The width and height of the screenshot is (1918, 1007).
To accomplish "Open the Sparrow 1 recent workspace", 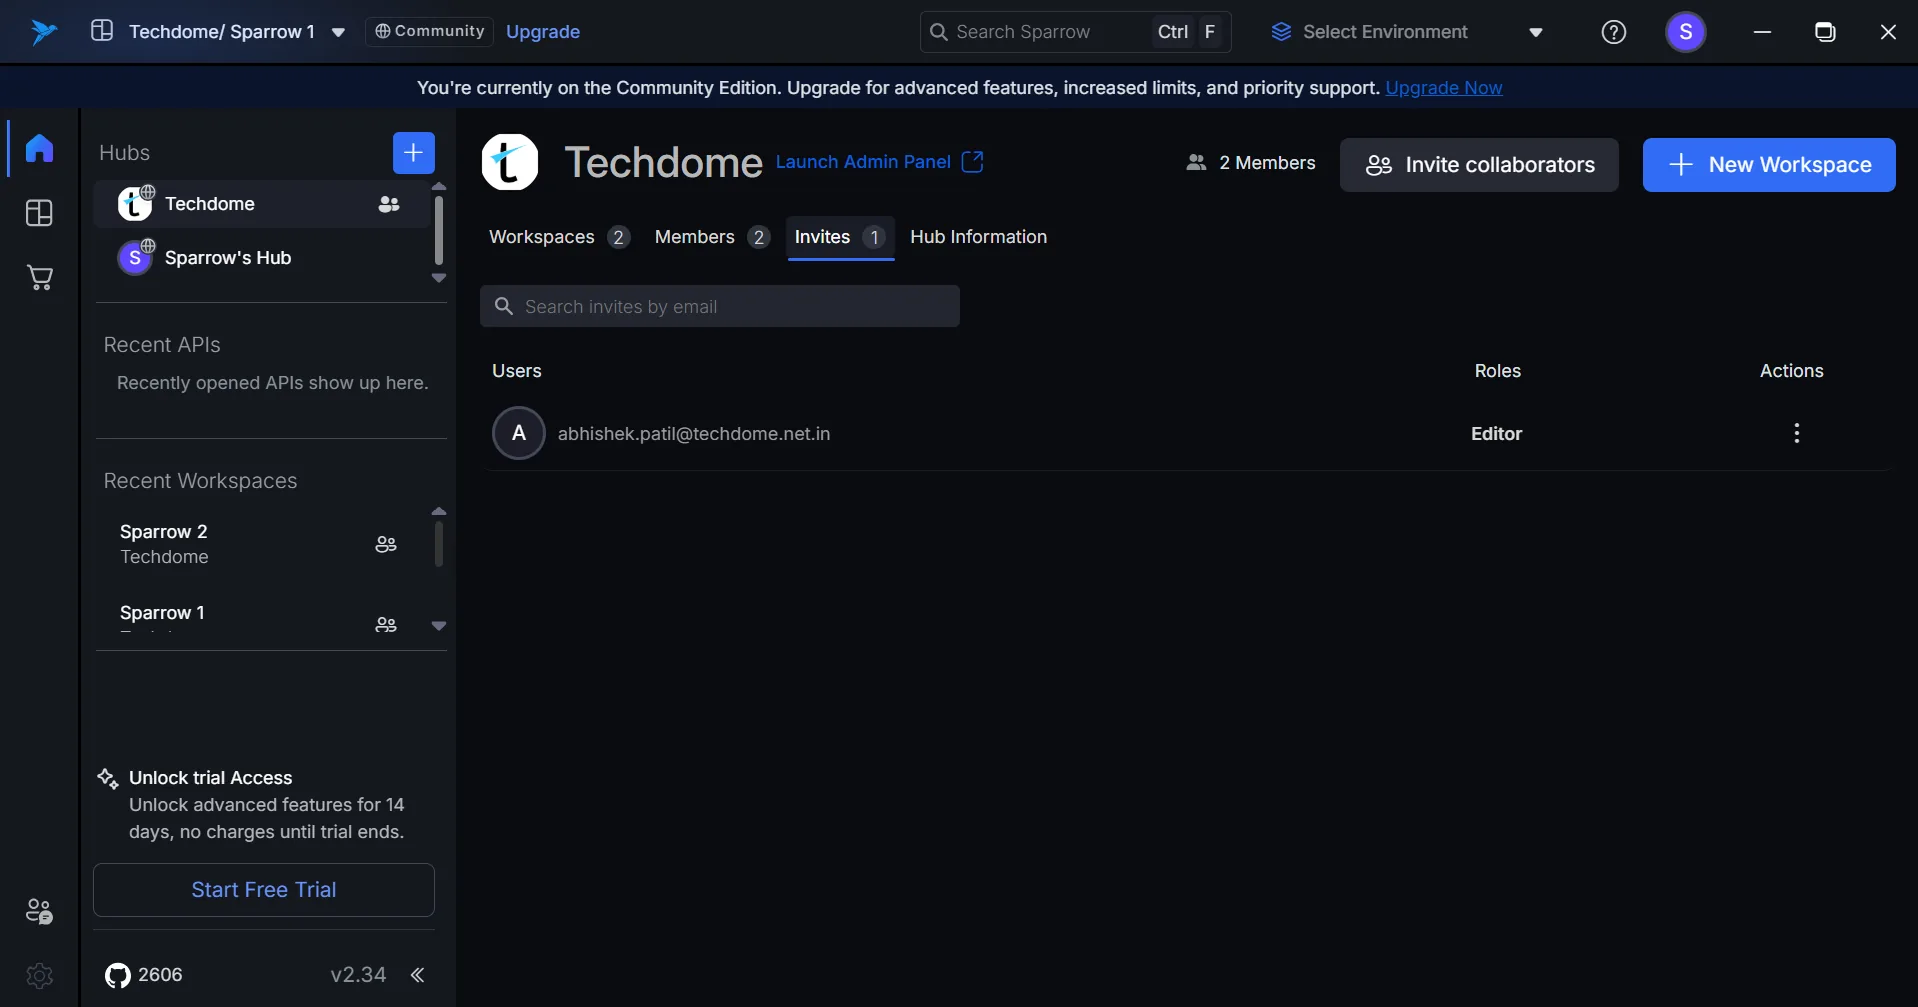I will tap(262, 616).
